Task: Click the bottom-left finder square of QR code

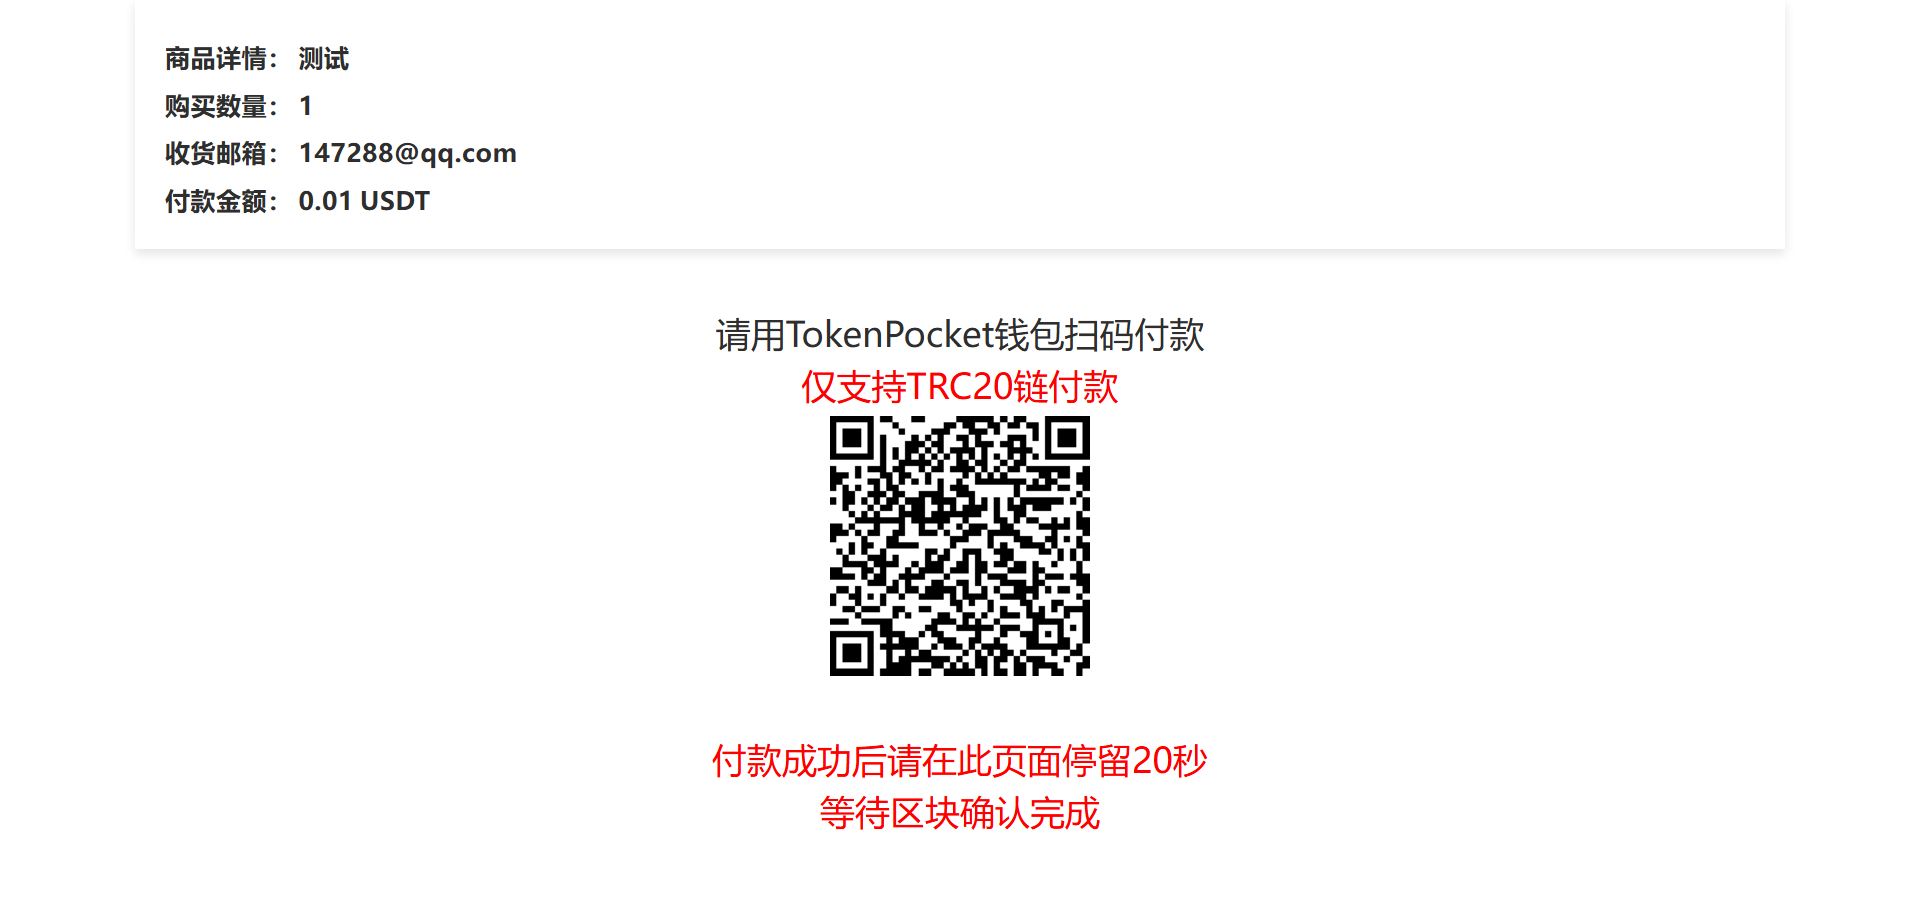Action: click(x=852, y=654)
